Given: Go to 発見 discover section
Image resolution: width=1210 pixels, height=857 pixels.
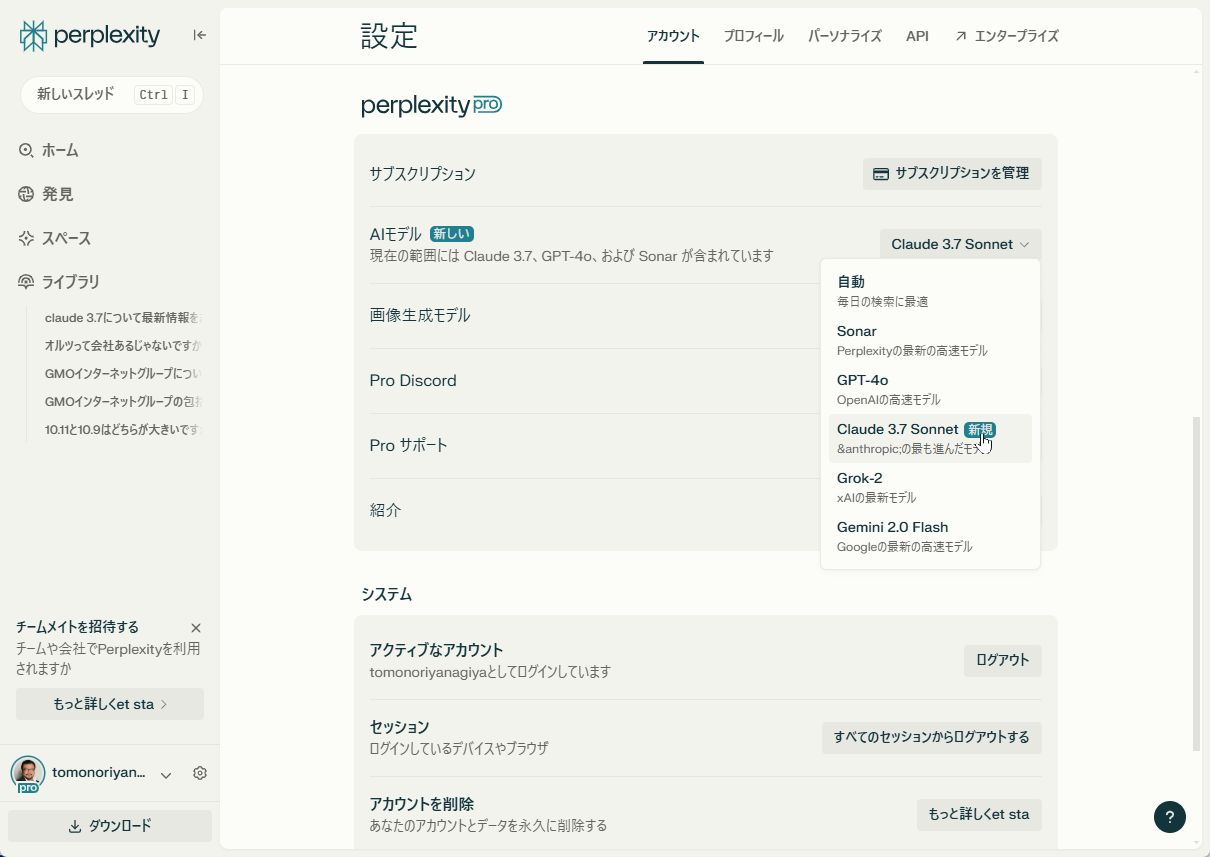Looking at the screenshot, I should point(57,194).
